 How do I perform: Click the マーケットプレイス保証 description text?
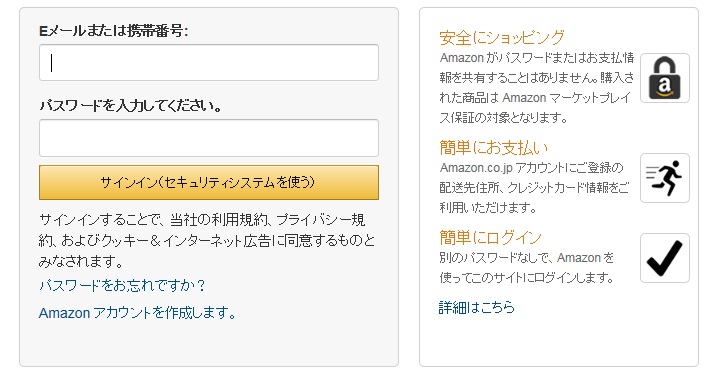tap(536, 88)
